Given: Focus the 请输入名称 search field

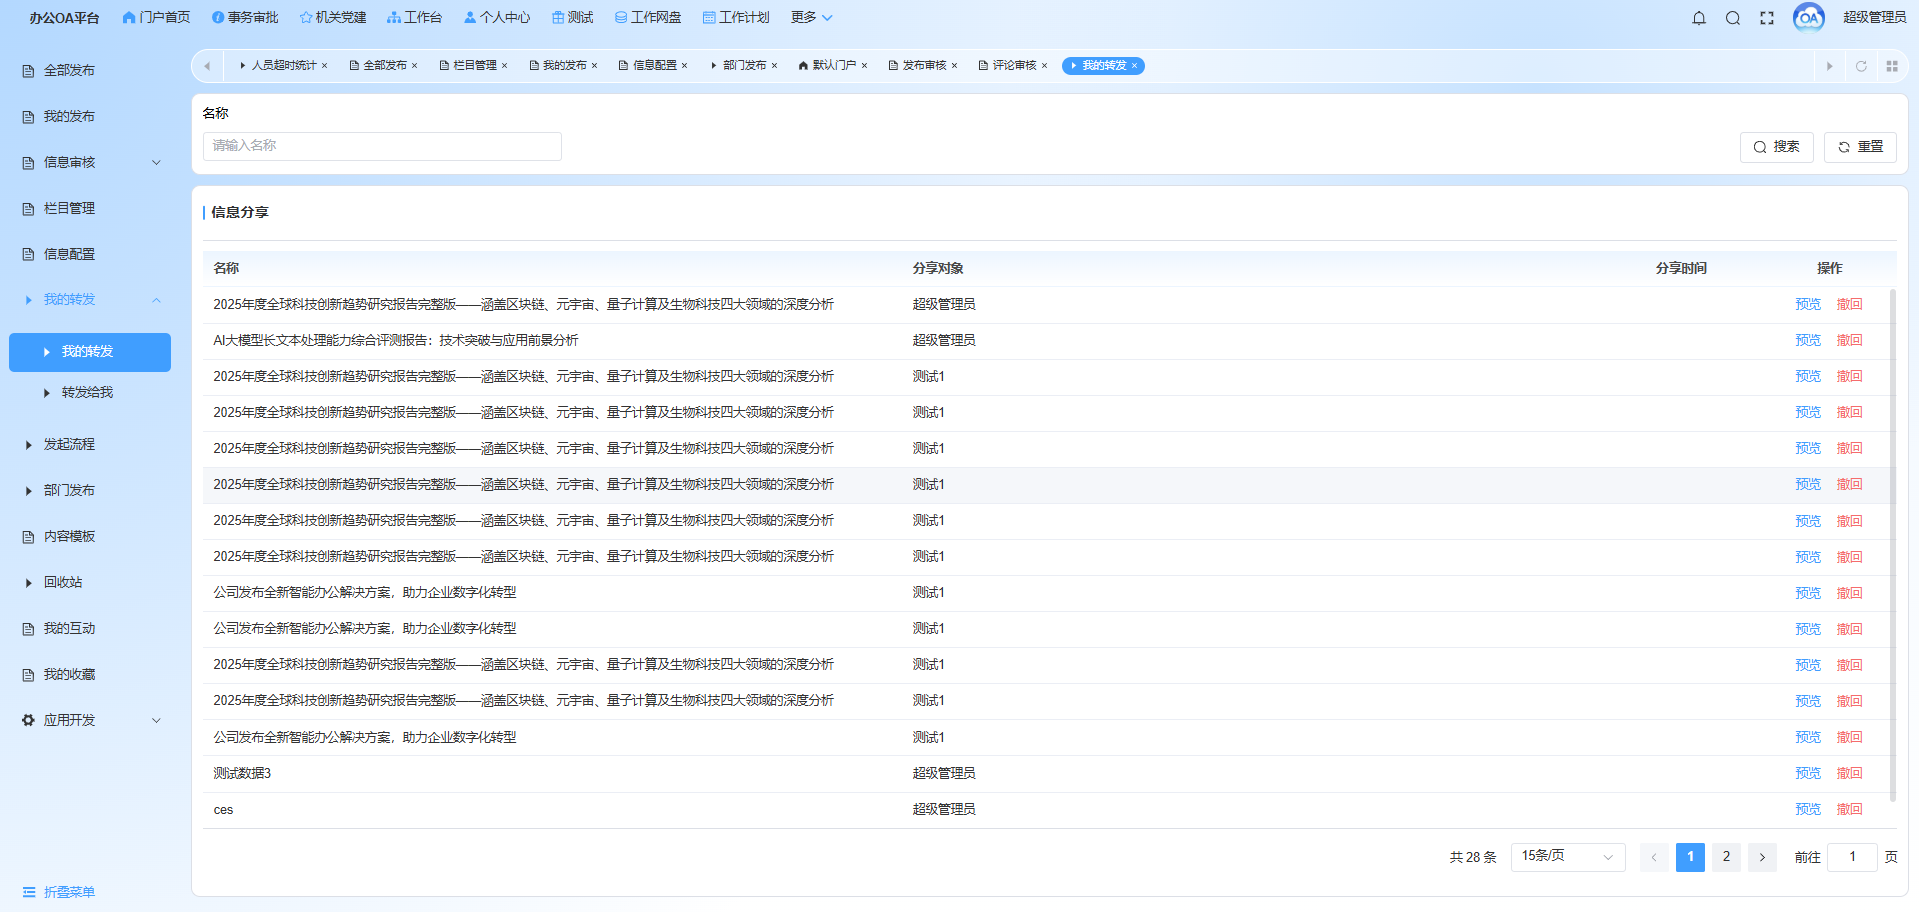Looking at the screenshot, I should pyautogui.click(x=382, y=146).
